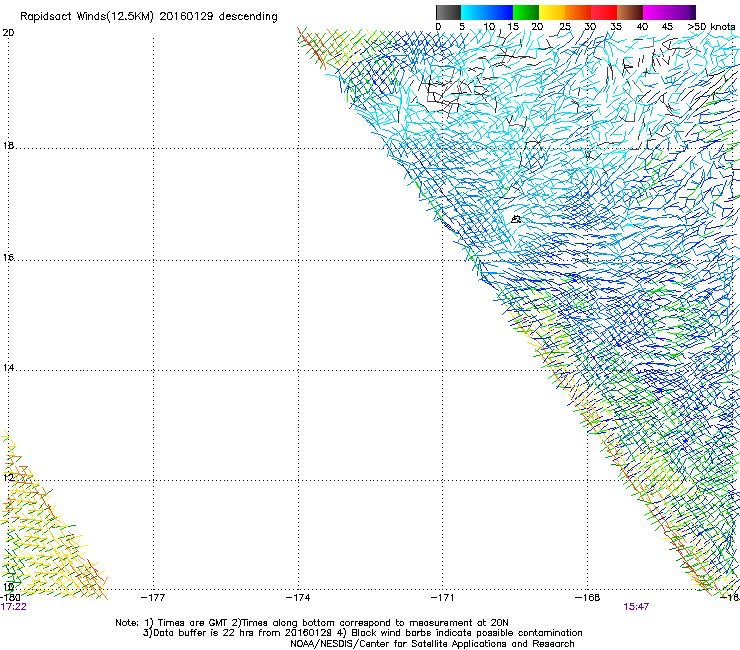Screen dimensions: 740x650
Task: Click legend tick label 25
Action: click(x=564, y=27)
